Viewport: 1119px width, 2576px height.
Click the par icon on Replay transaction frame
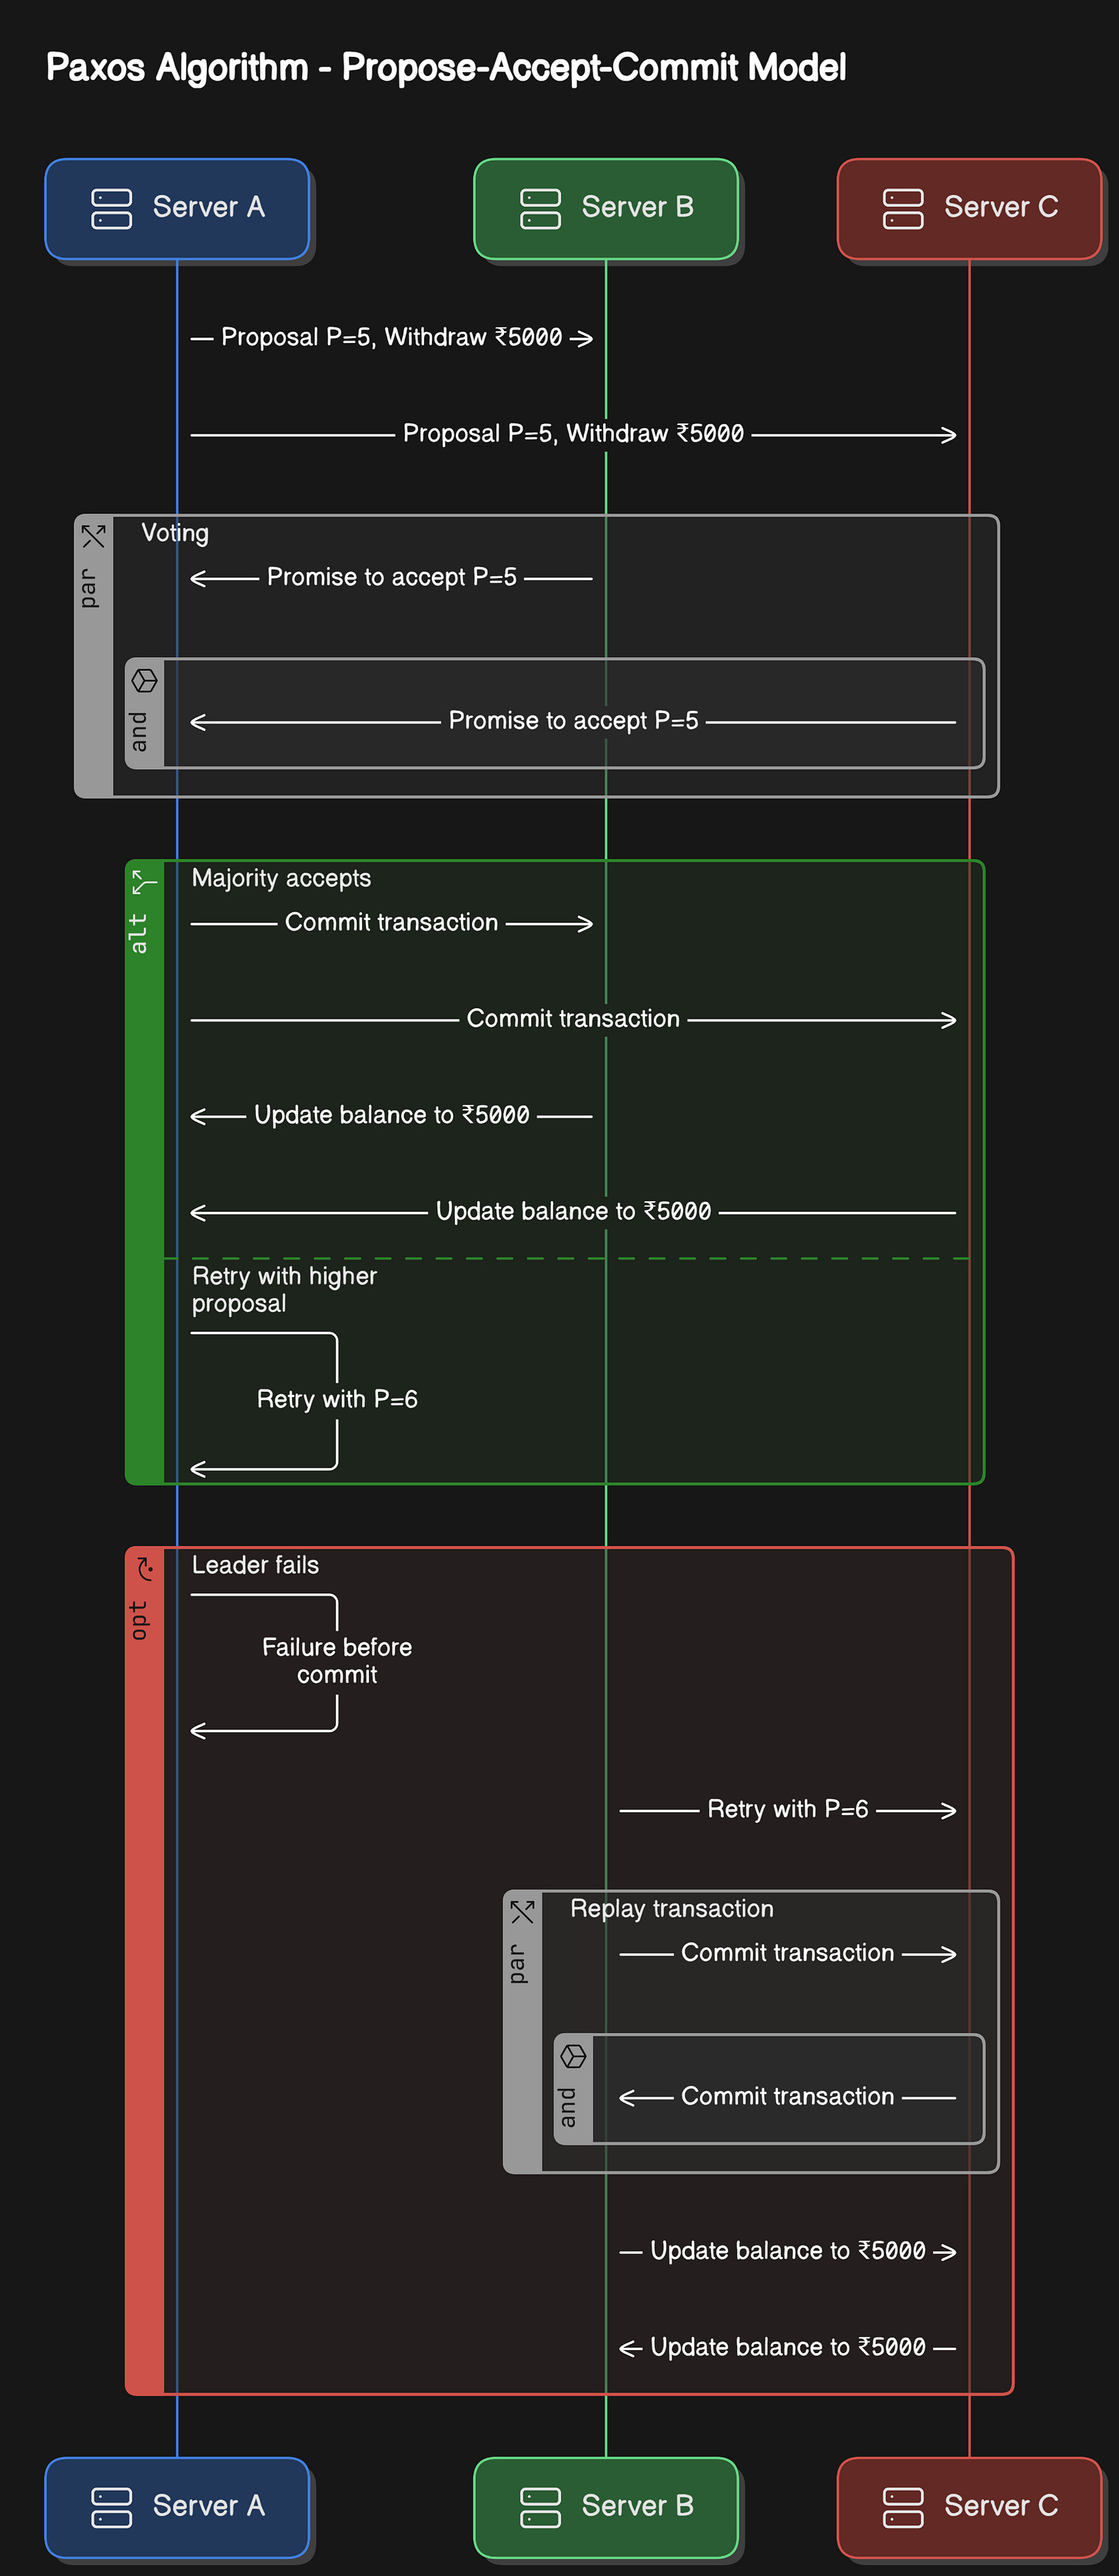(522, 1912)
